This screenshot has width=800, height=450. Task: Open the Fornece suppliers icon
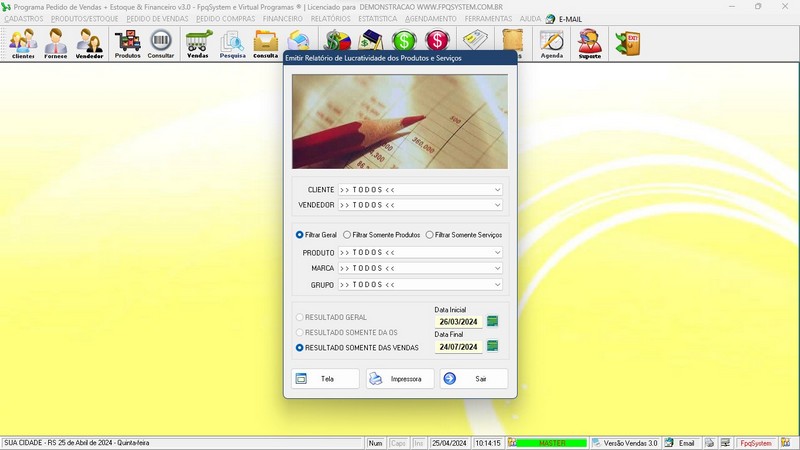coord(56,43)
